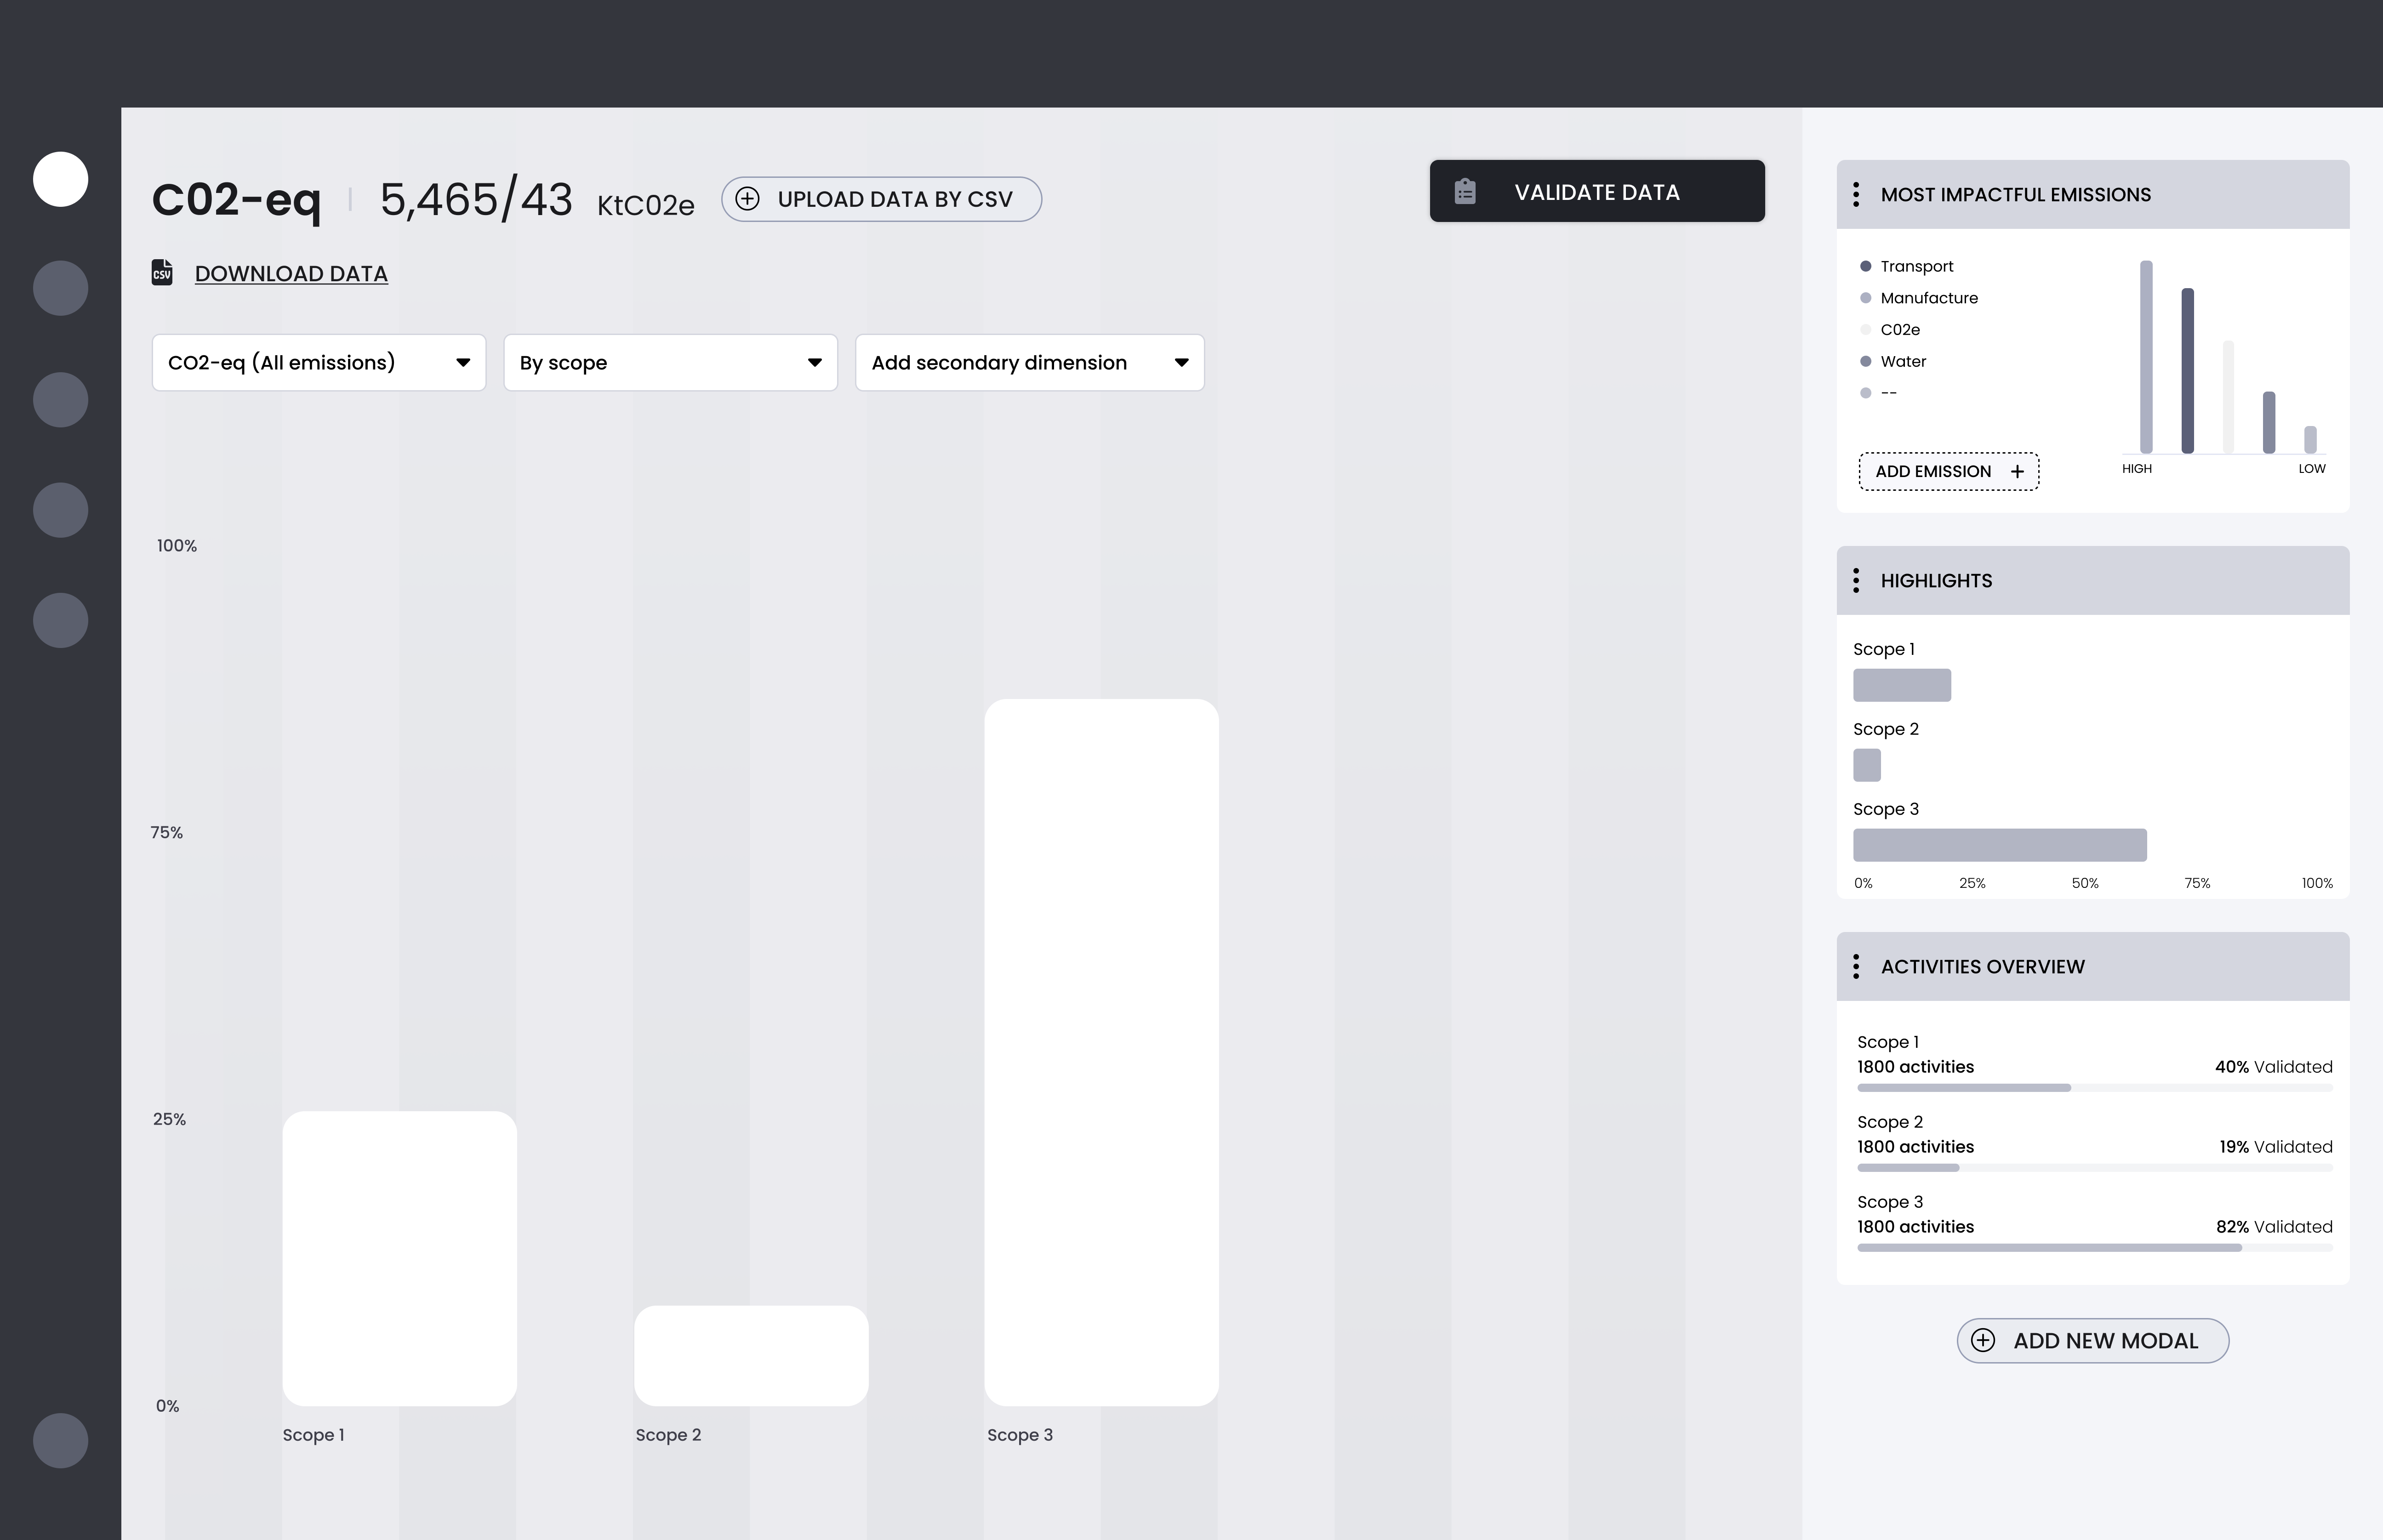
Task: Click the CSV file icon beside Download Data
Action: tap(162, 273)
